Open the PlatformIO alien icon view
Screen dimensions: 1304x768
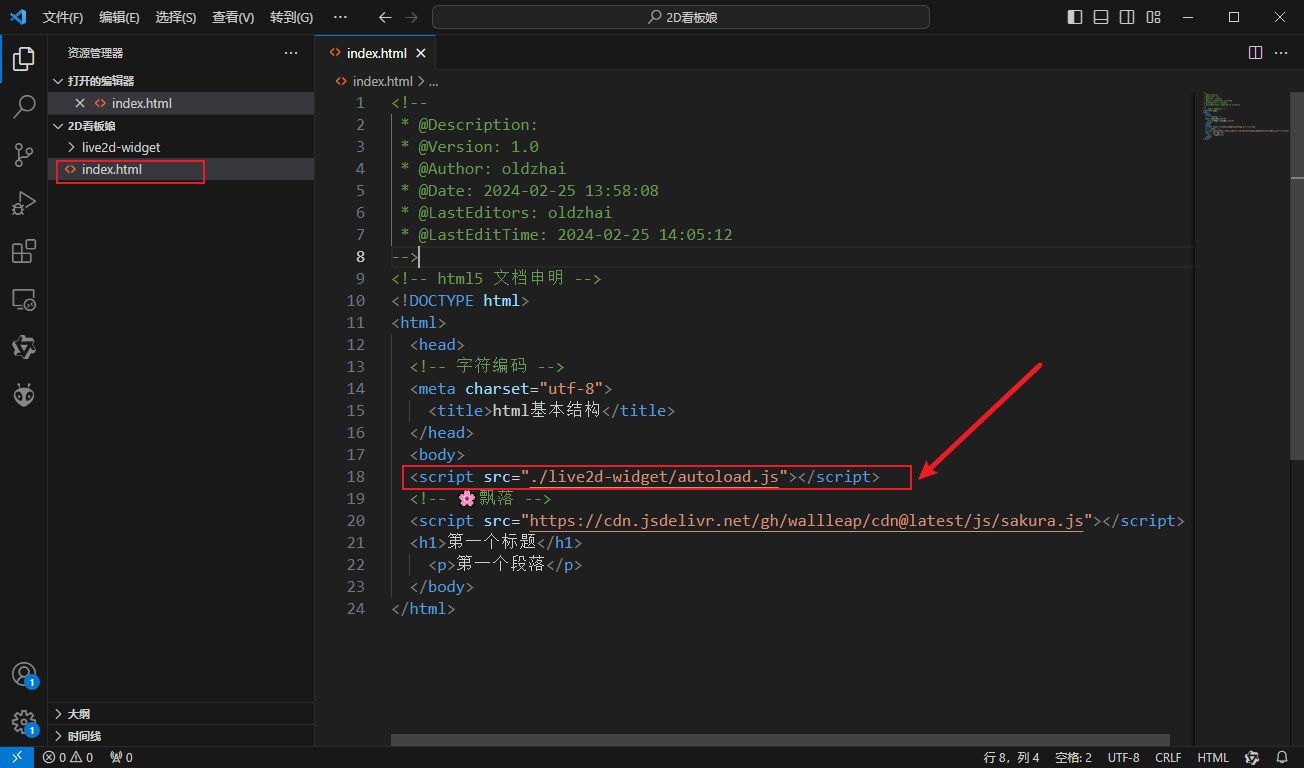[24, 396]
